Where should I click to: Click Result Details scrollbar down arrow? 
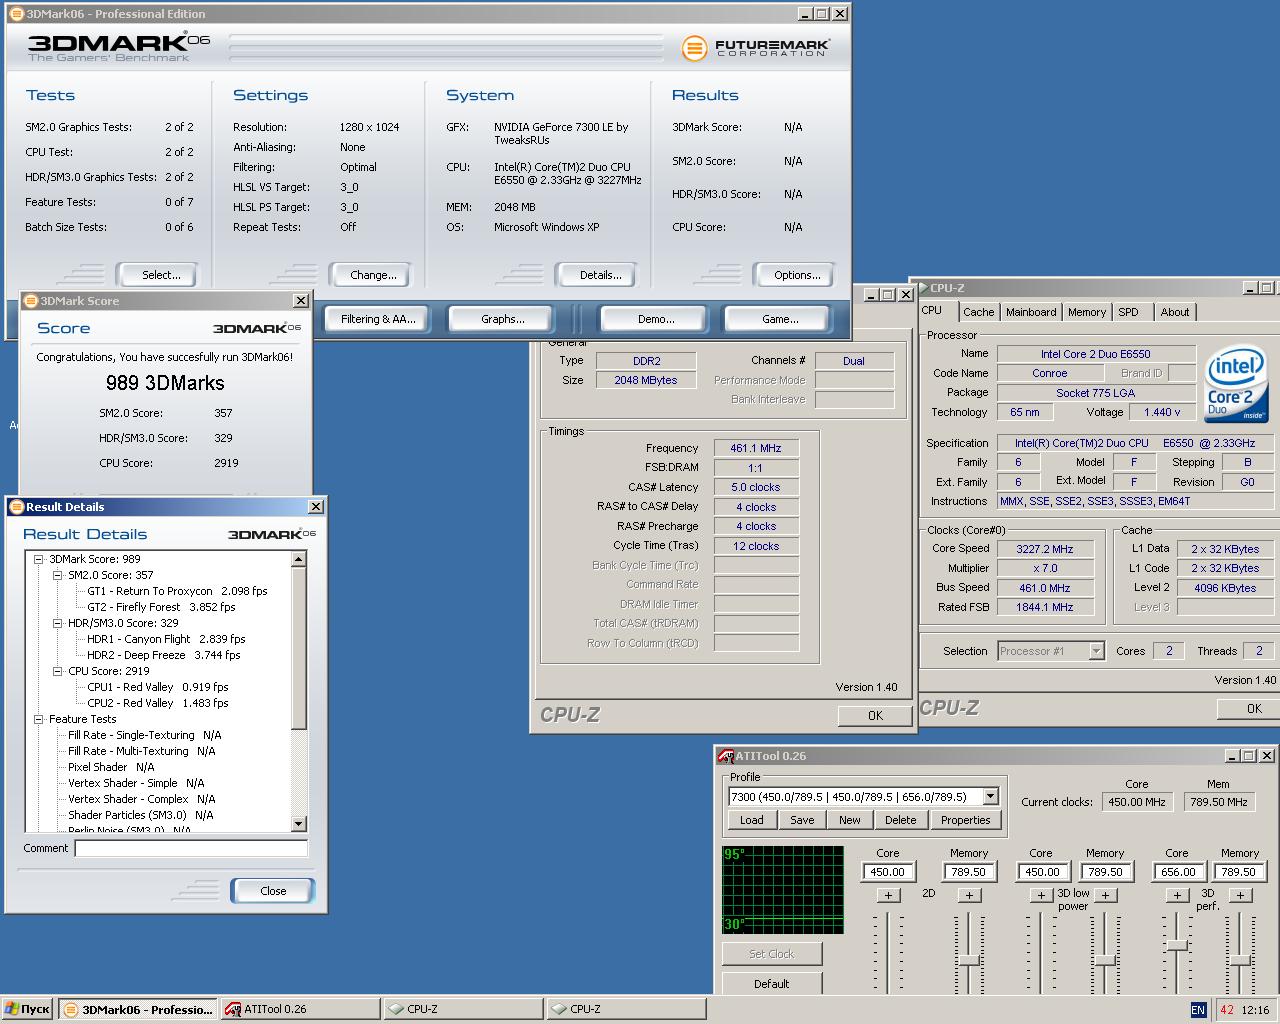click(299, 824)
